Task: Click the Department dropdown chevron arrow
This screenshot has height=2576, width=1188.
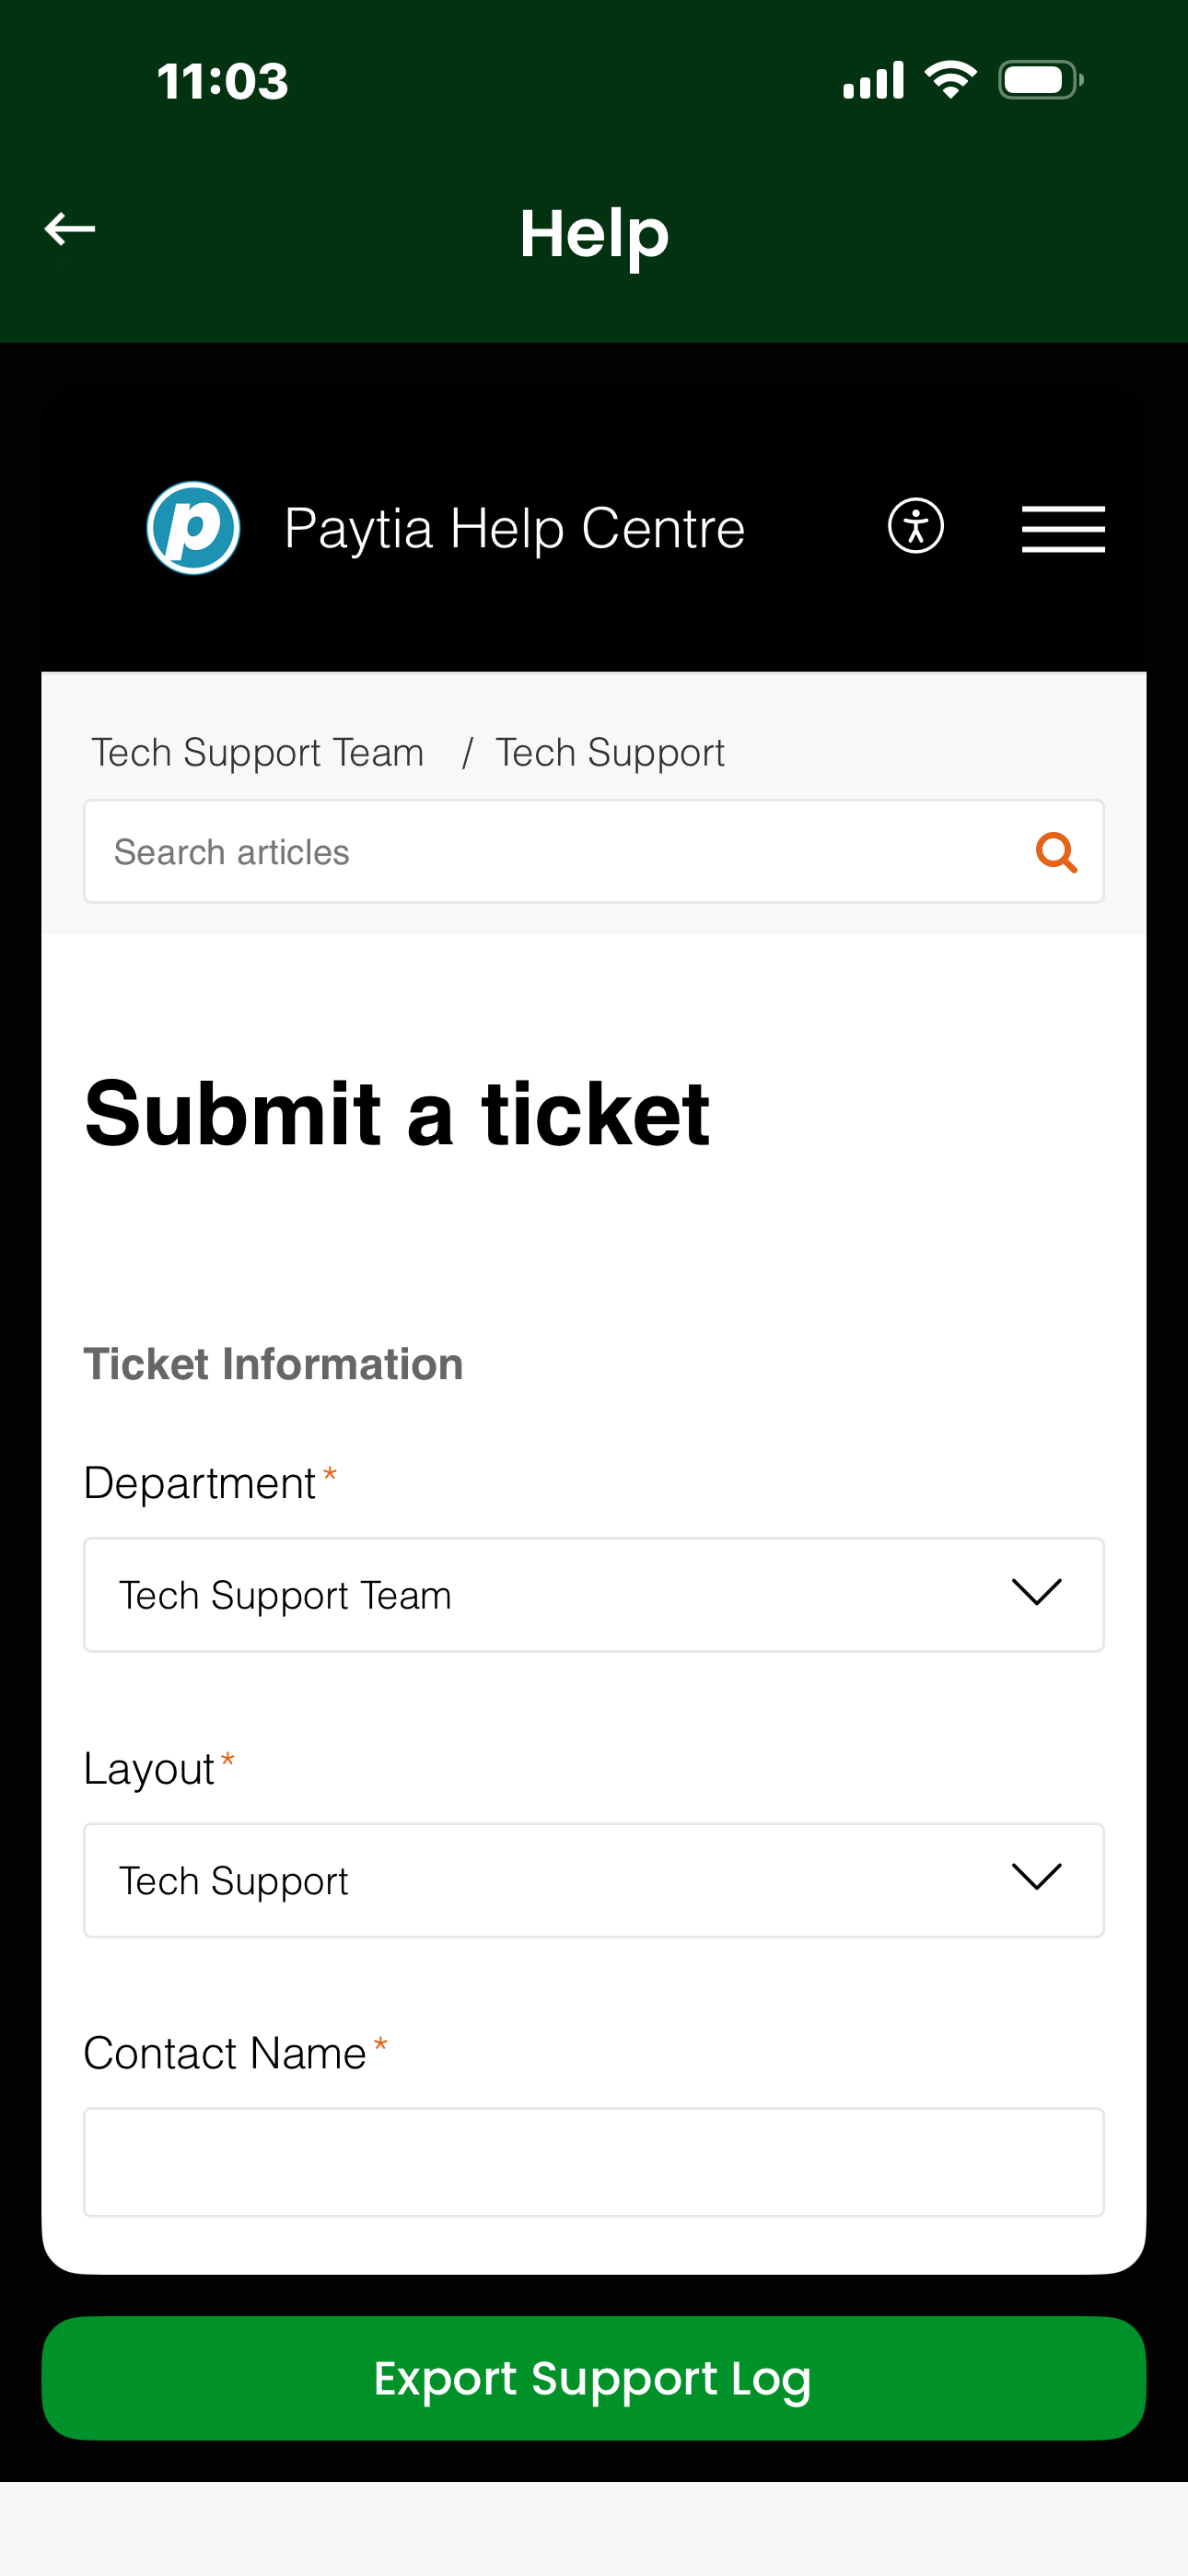Action: [1036, 1592]
